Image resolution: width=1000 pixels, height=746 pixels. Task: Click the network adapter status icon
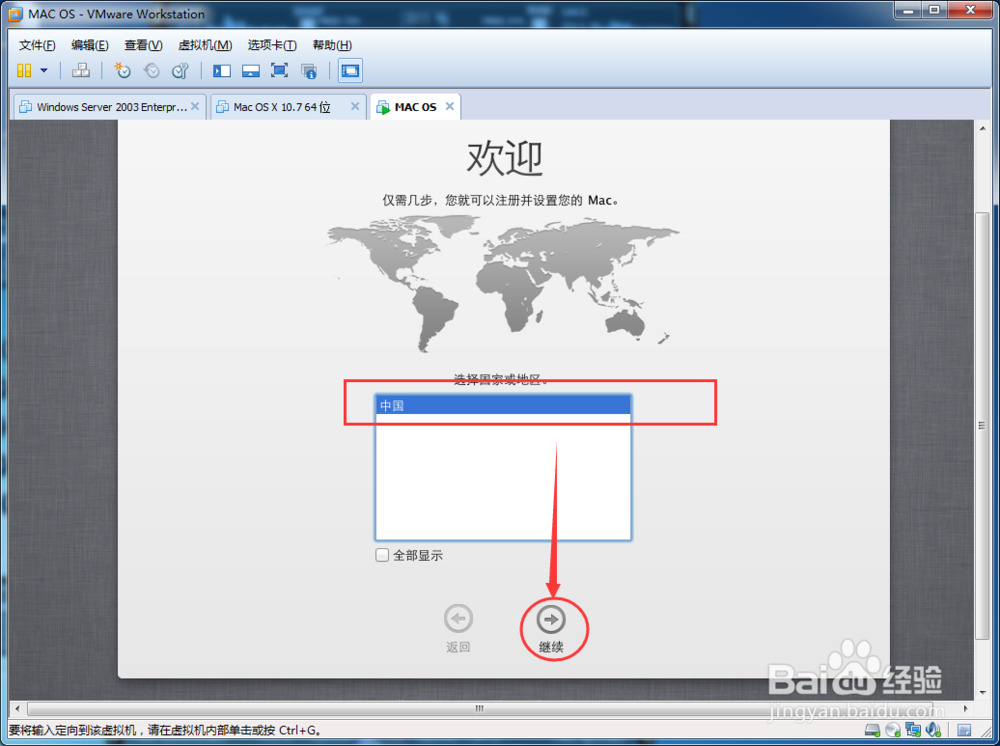913,730
